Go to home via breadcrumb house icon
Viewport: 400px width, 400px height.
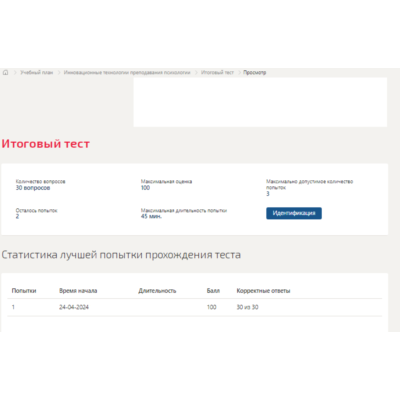pyautogui.click(x=6, y=72)
